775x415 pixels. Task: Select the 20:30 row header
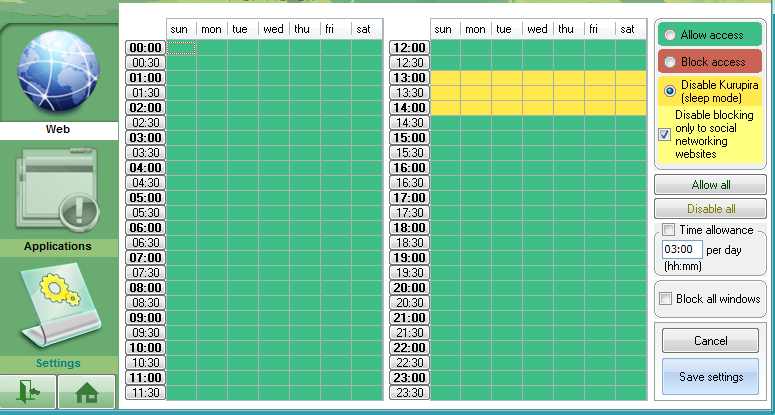(410, 303)
